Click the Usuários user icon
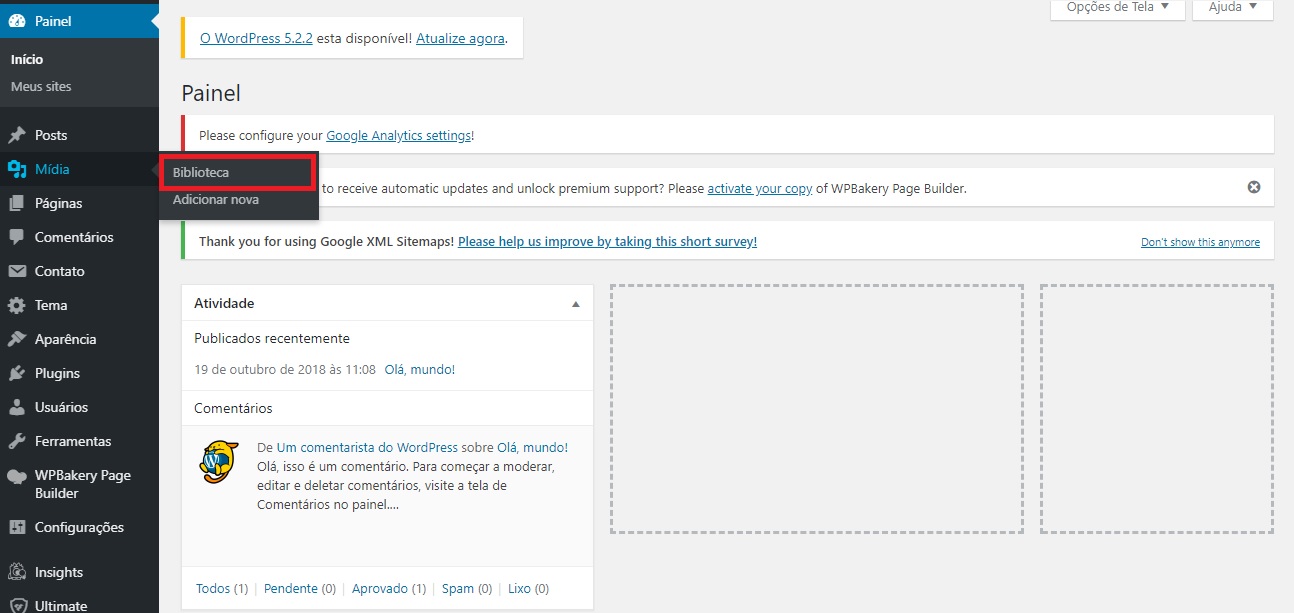 (x=18, y=406)
